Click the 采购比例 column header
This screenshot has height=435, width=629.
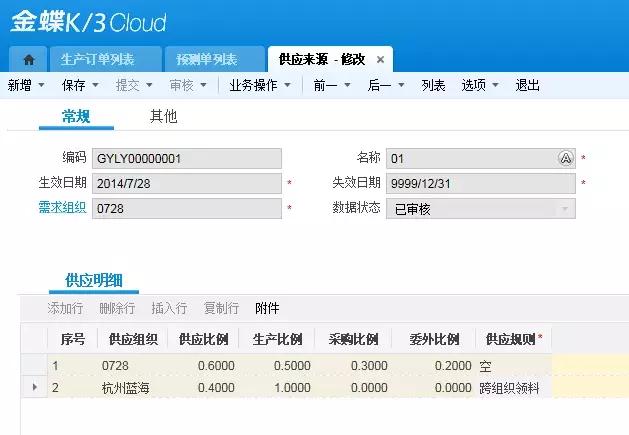click(x=353, y=339)
